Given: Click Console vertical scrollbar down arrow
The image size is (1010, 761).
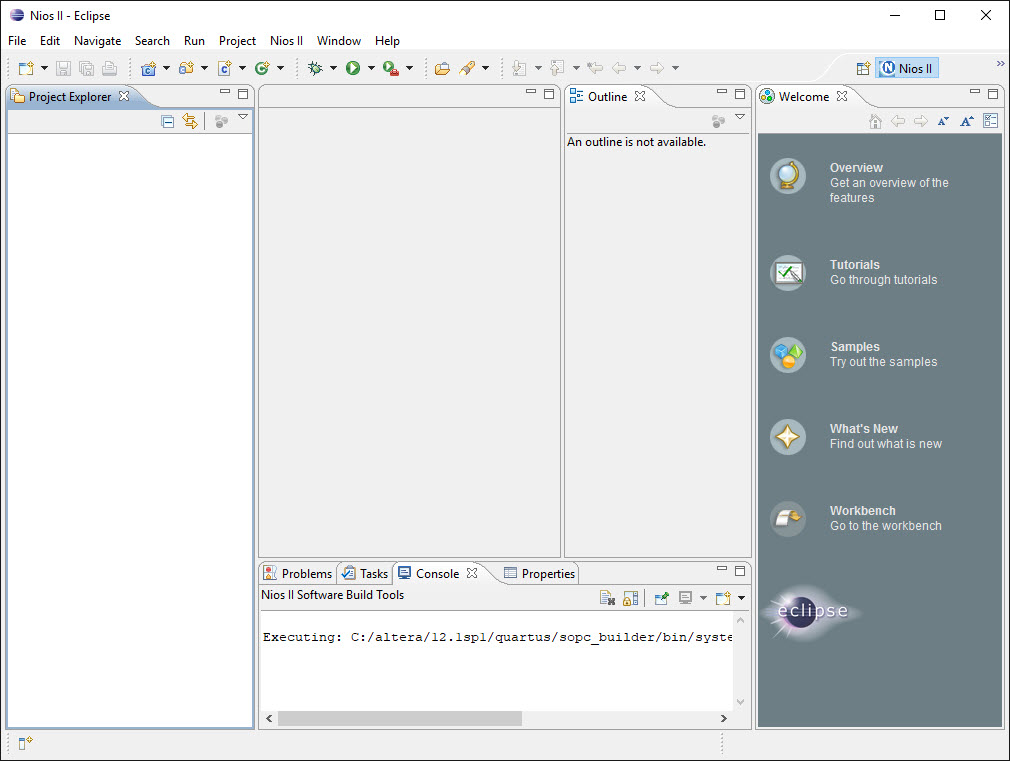Looking at the screenshot, I should [x=741, y=702].
